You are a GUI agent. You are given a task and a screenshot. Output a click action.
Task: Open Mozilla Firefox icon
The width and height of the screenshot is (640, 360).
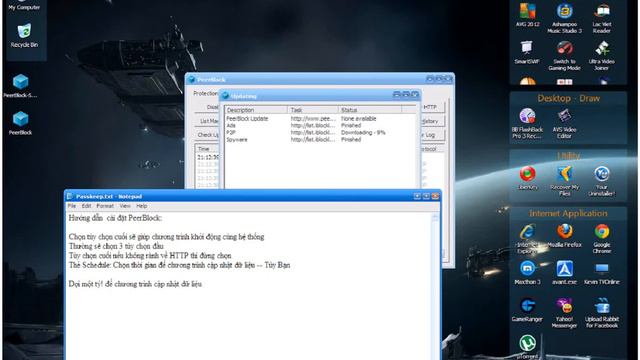point(564,236)
